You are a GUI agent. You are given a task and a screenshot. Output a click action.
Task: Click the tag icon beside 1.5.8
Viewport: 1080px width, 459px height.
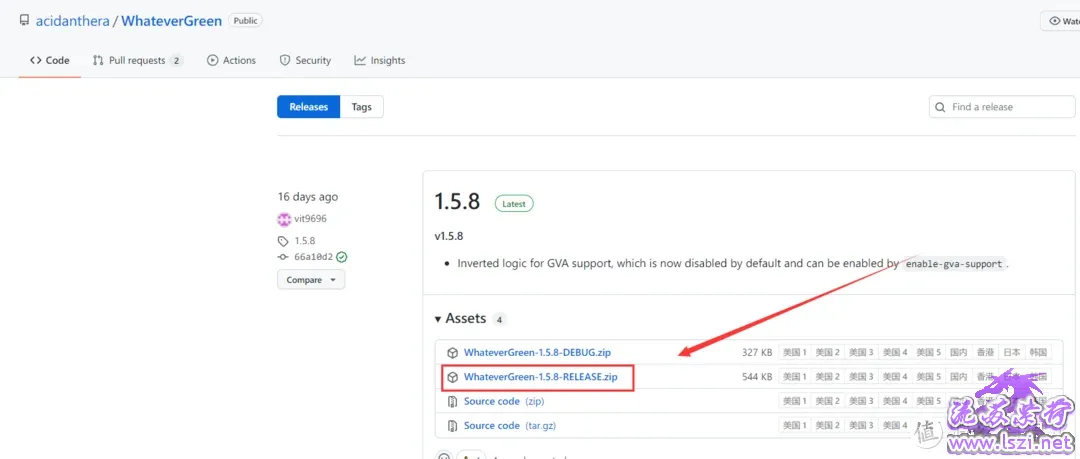[x=282, y=241]
